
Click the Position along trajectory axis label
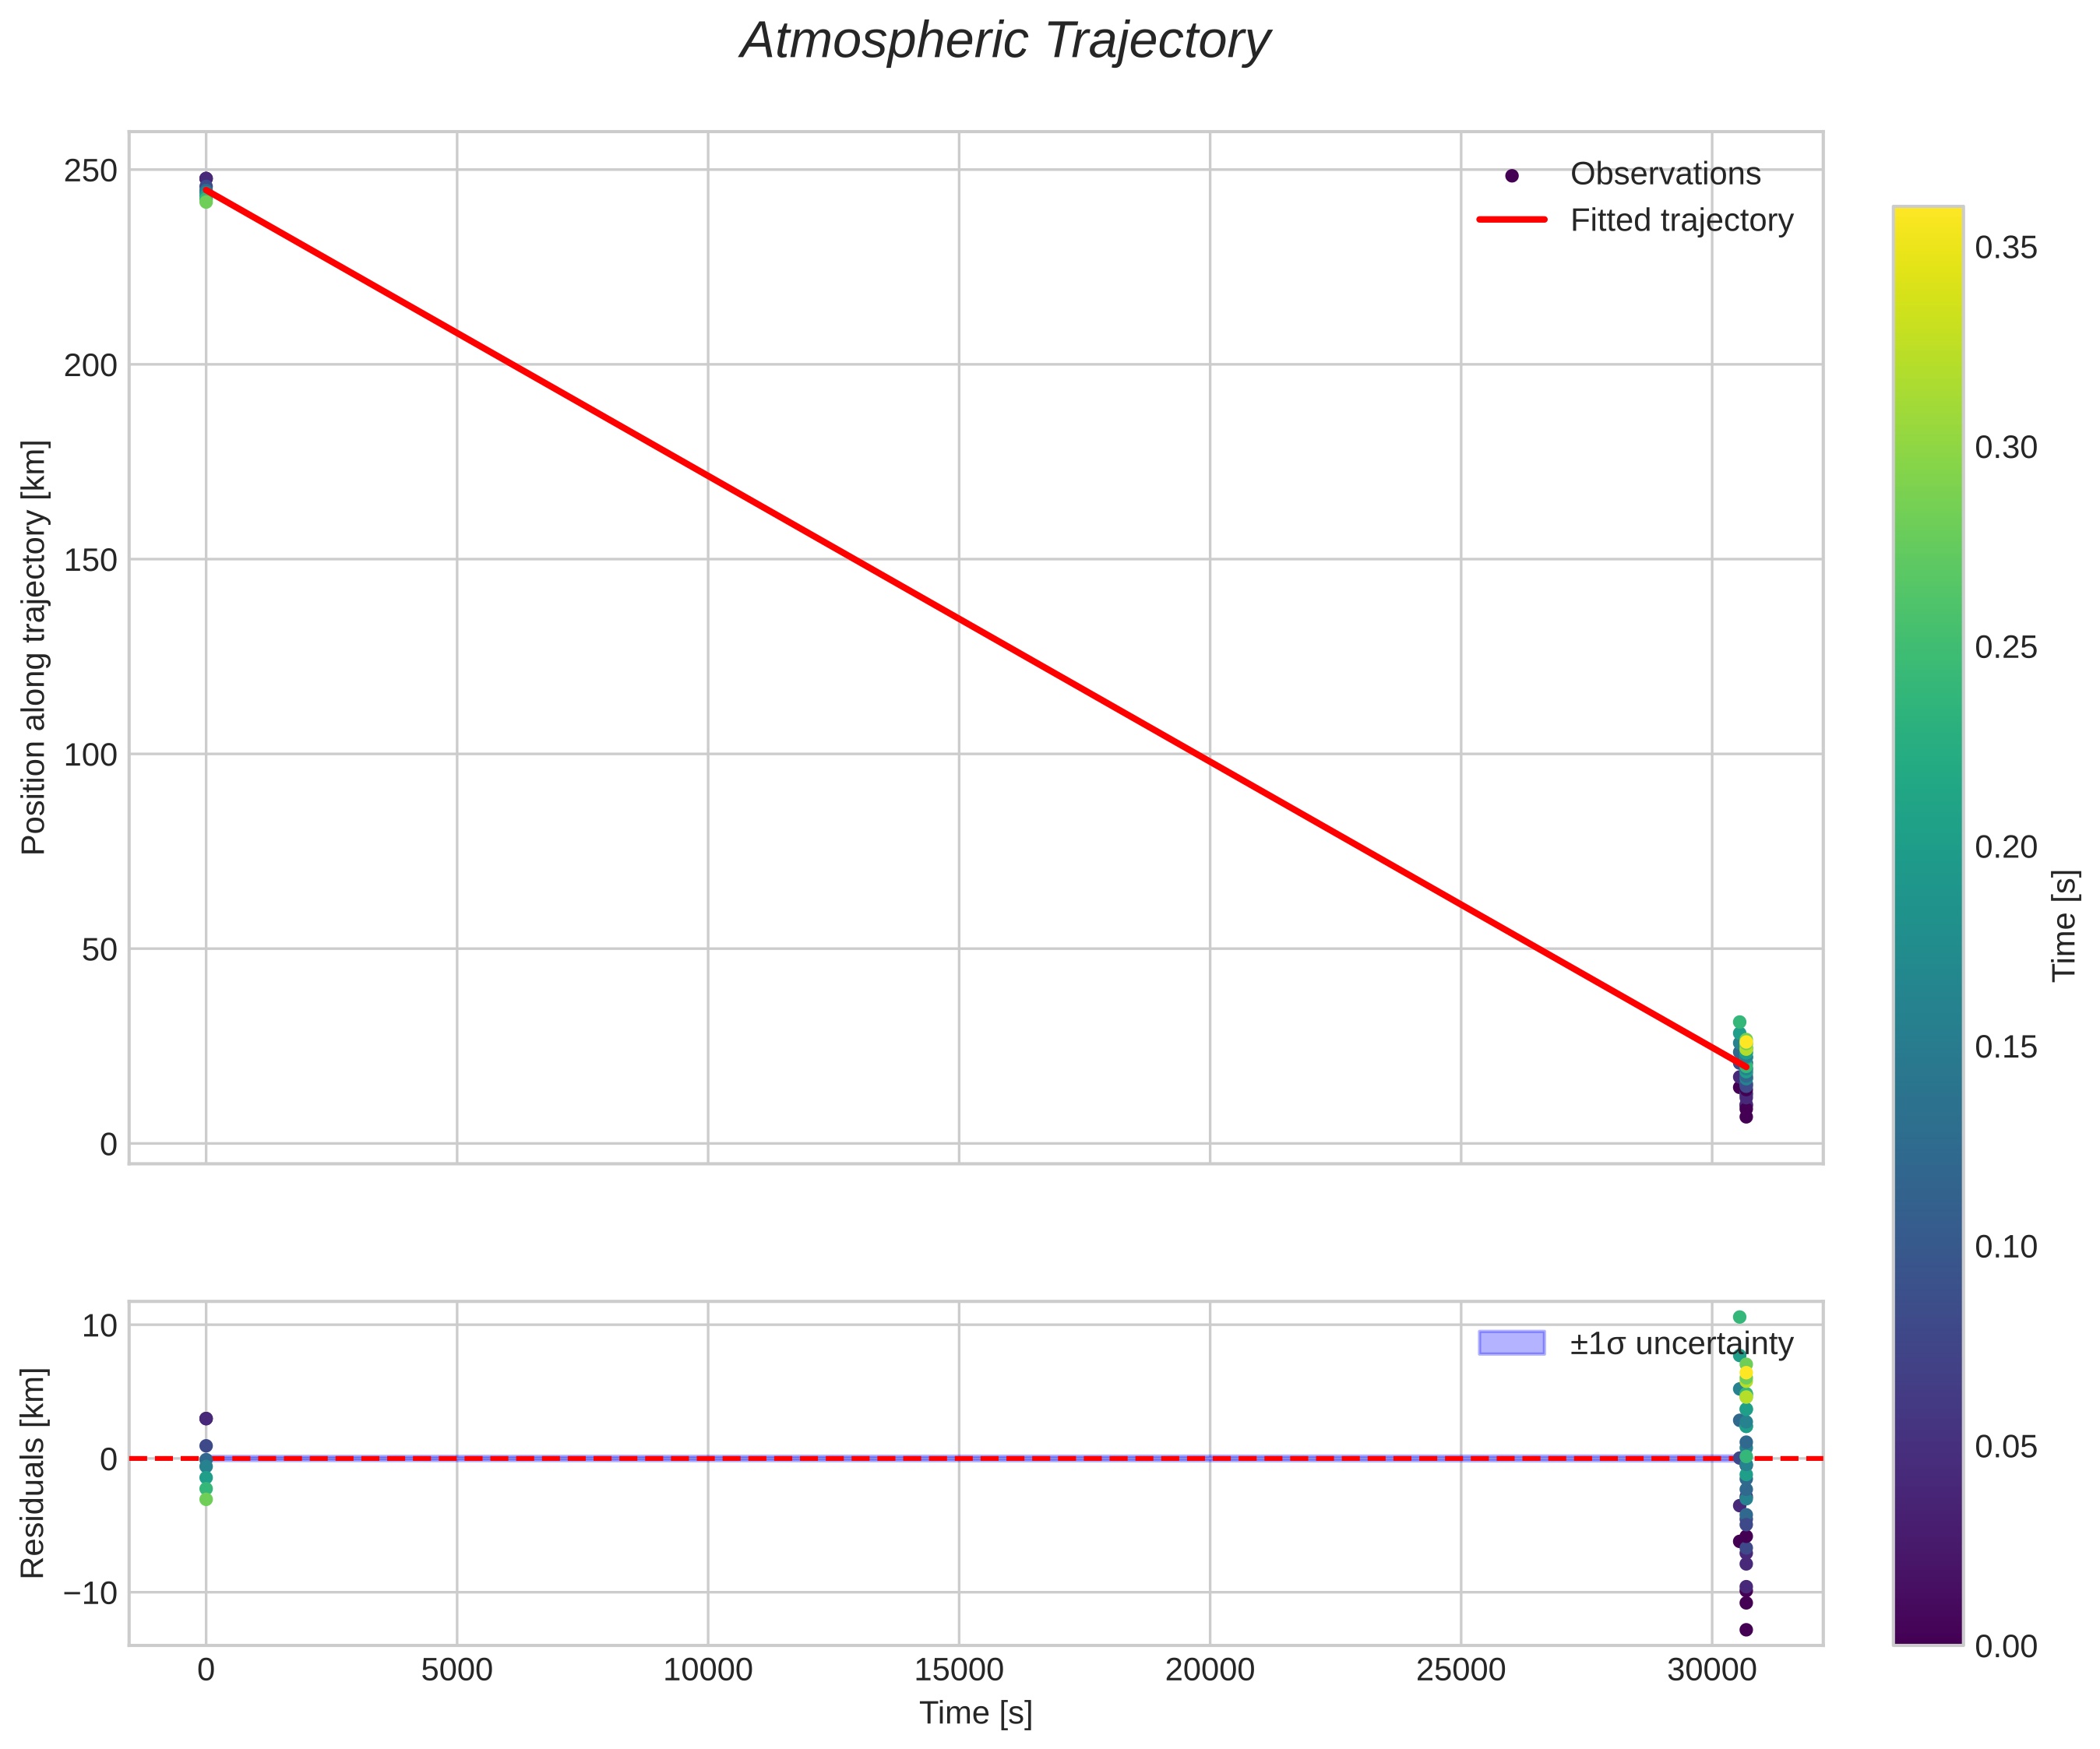click(x=34, y=647)
